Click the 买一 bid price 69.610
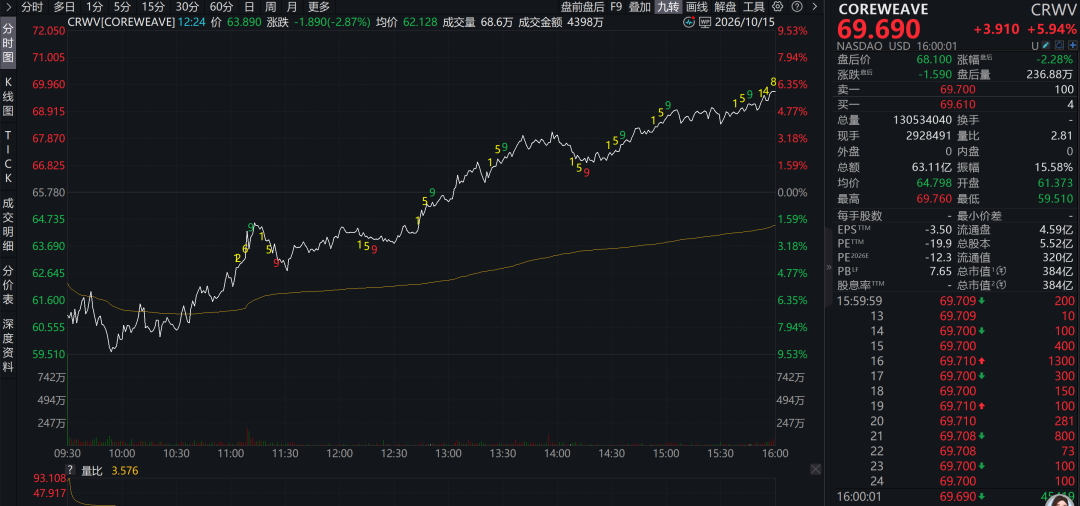This screenshot has width=1080, height=506. [x=957, y=104]
